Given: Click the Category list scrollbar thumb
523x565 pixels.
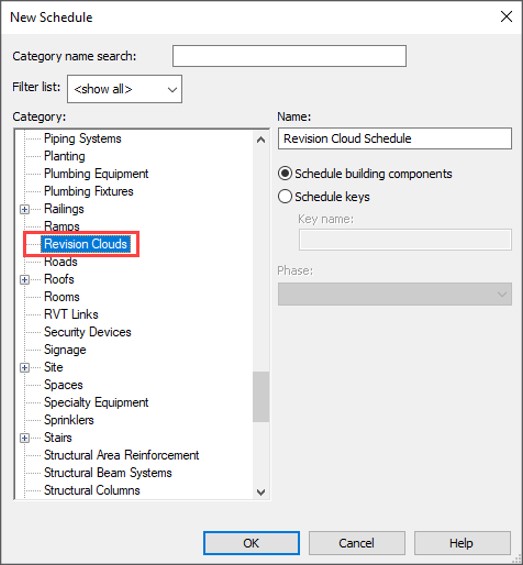Looking at the screenshot, I should 261,397.
